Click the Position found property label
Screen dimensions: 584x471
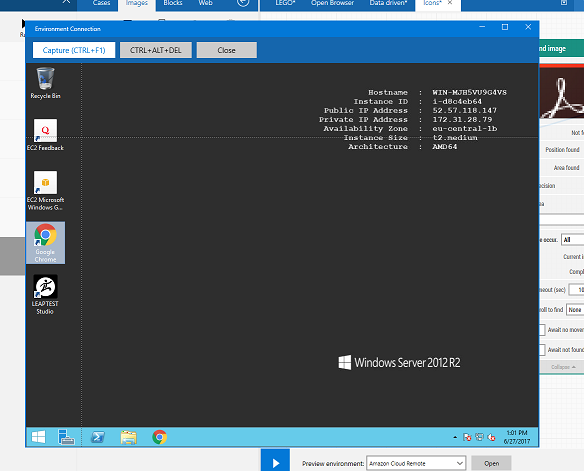(562, 149)
